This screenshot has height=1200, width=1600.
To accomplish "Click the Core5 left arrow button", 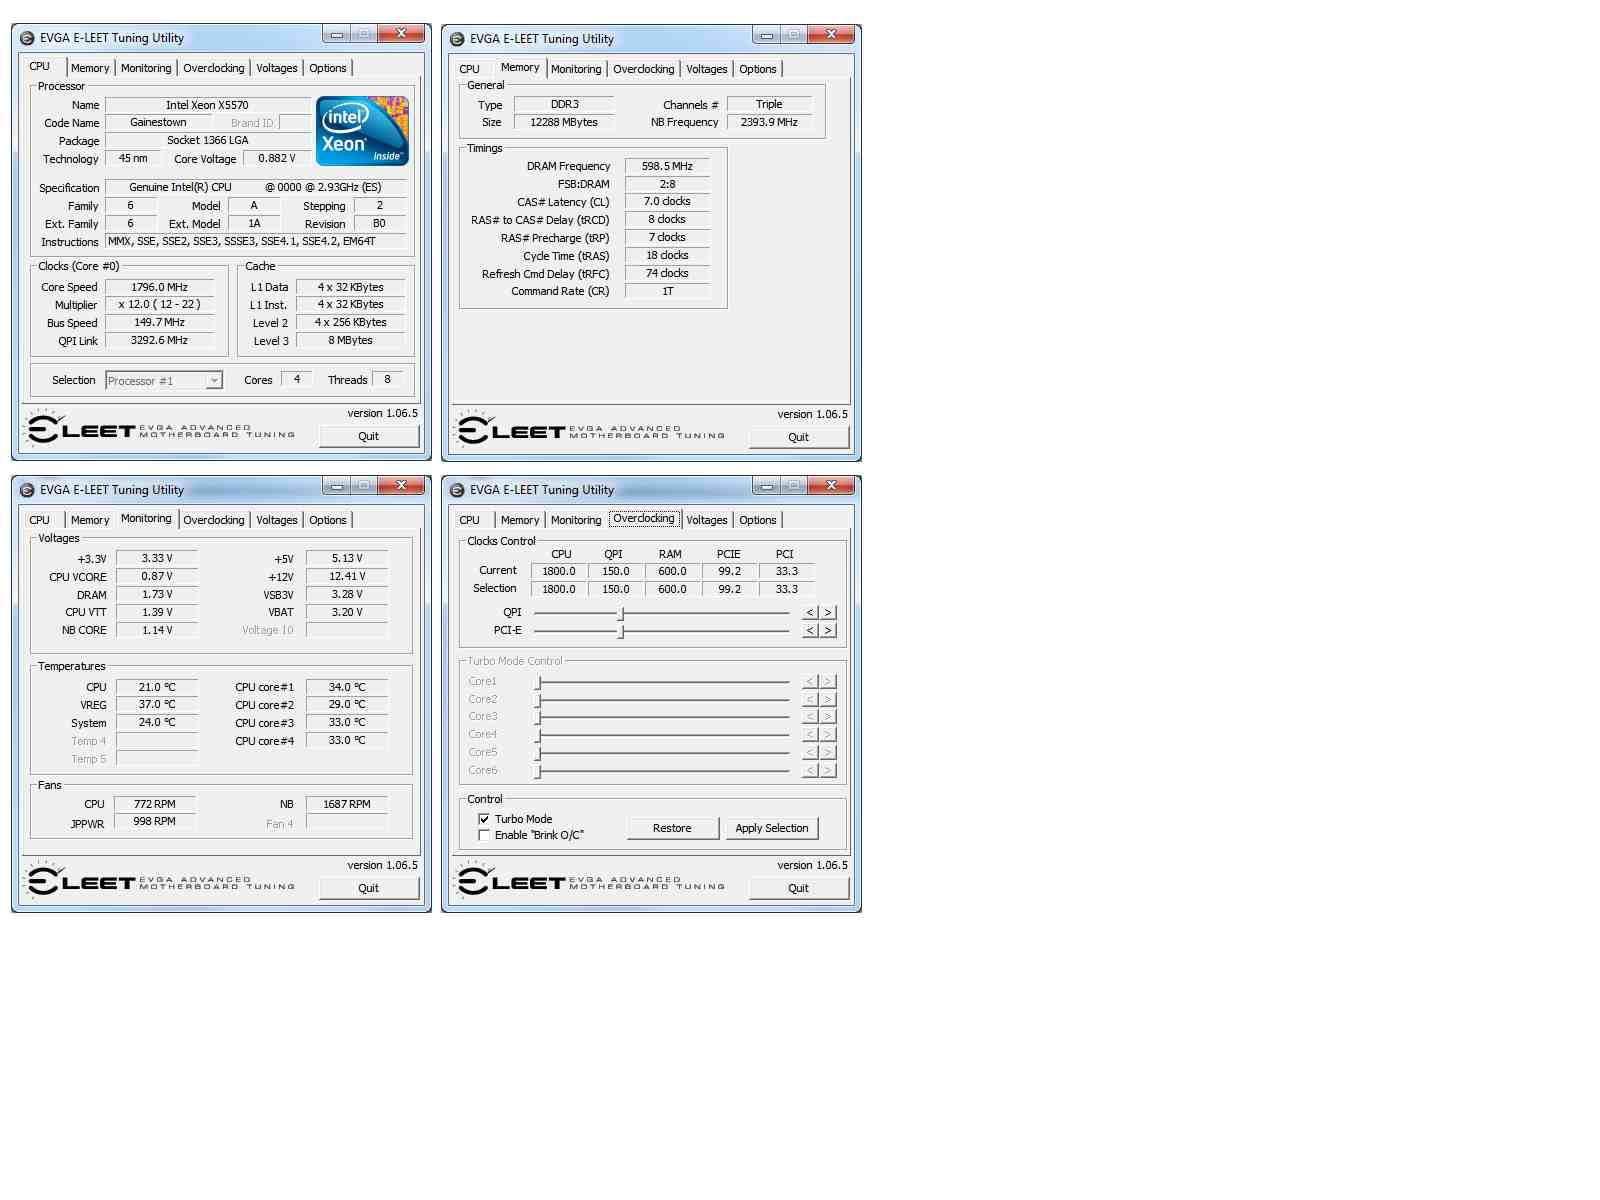I will 811,753.
